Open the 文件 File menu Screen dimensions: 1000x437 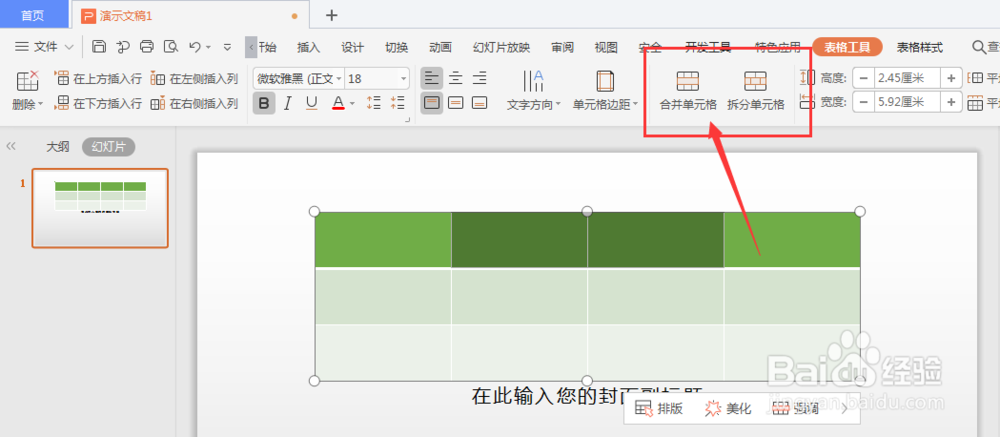coord(37,47)
